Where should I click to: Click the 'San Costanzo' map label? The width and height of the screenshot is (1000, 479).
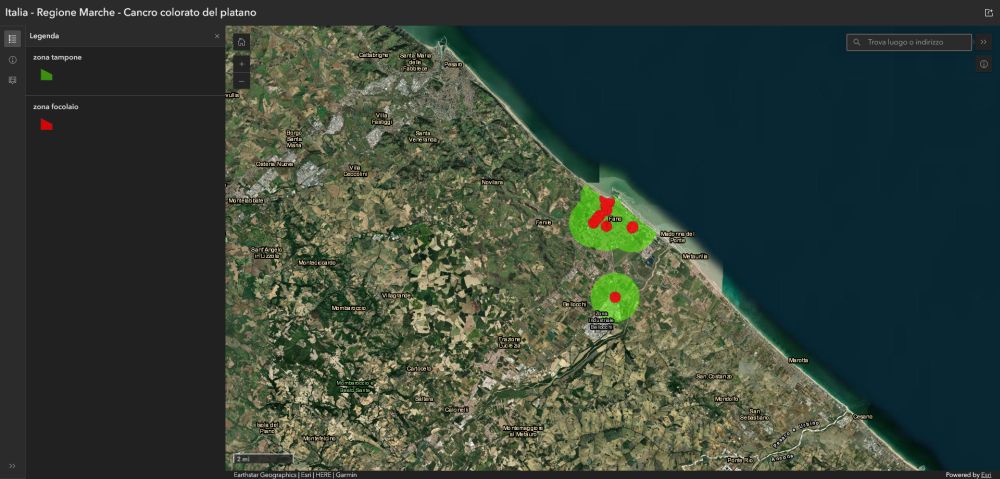[x=714, y=376]
